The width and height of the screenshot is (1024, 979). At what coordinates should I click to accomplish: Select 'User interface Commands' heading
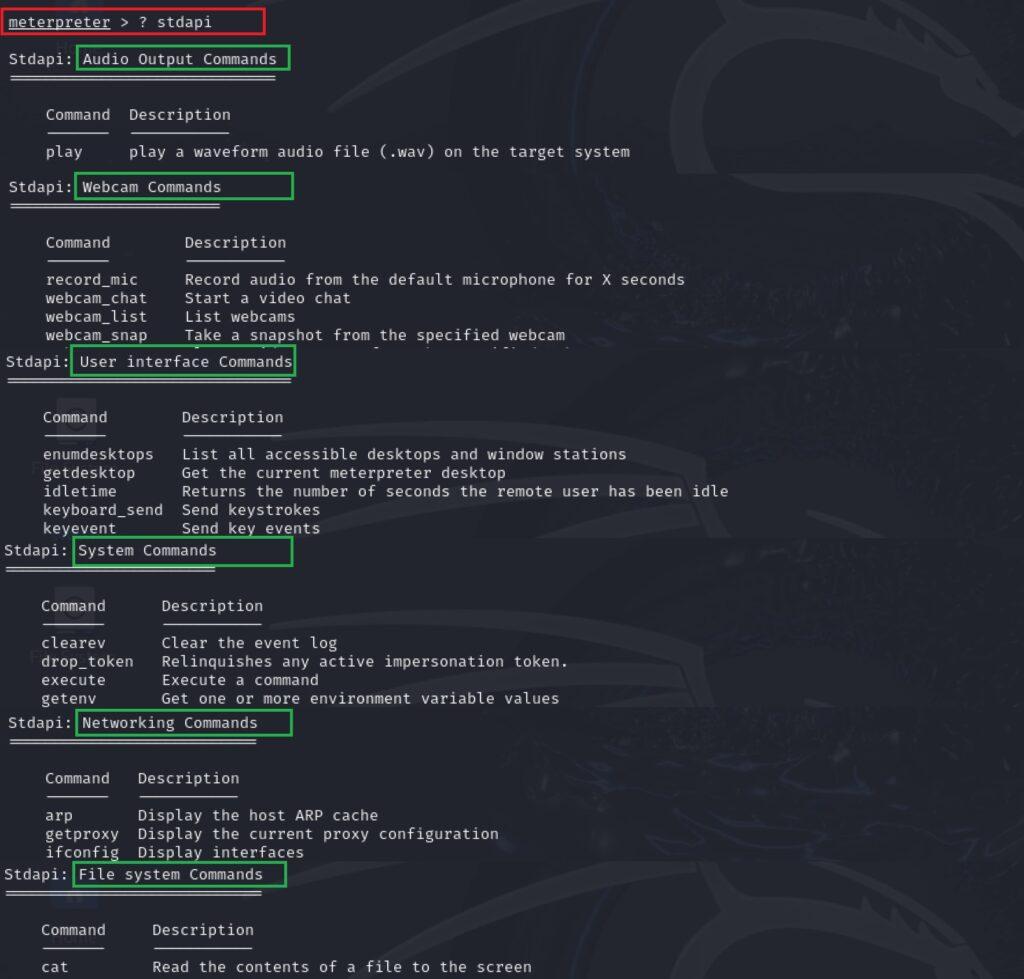point(186,362)
